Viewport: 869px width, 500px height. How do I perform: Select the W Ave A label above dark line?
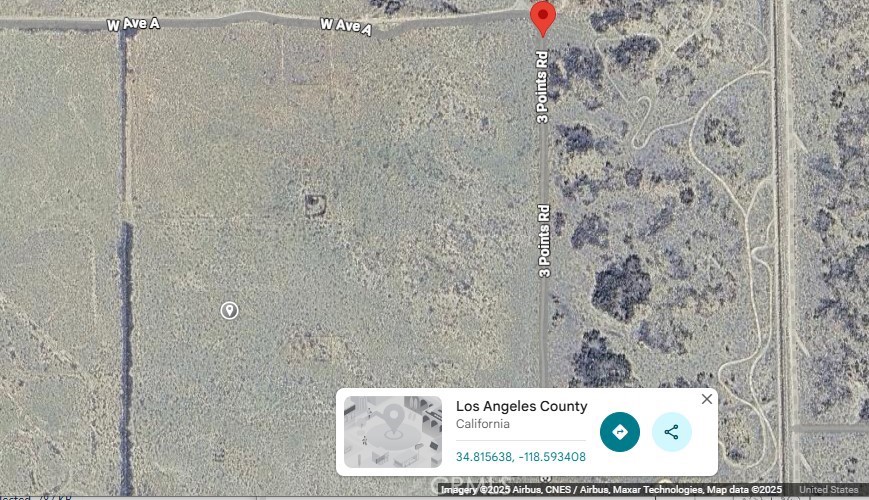coord(133,24)
